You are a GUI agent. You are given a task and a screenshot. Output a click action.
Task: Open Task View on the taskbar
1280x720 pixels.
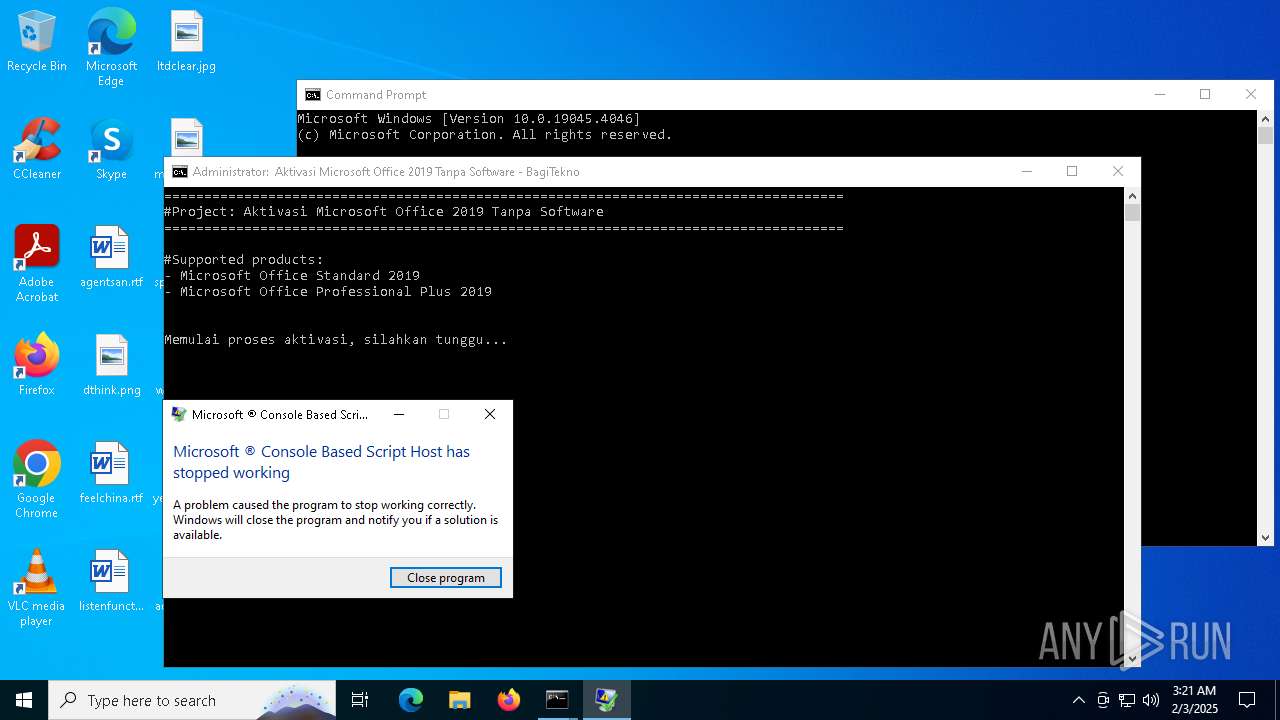tap(360, 700)
